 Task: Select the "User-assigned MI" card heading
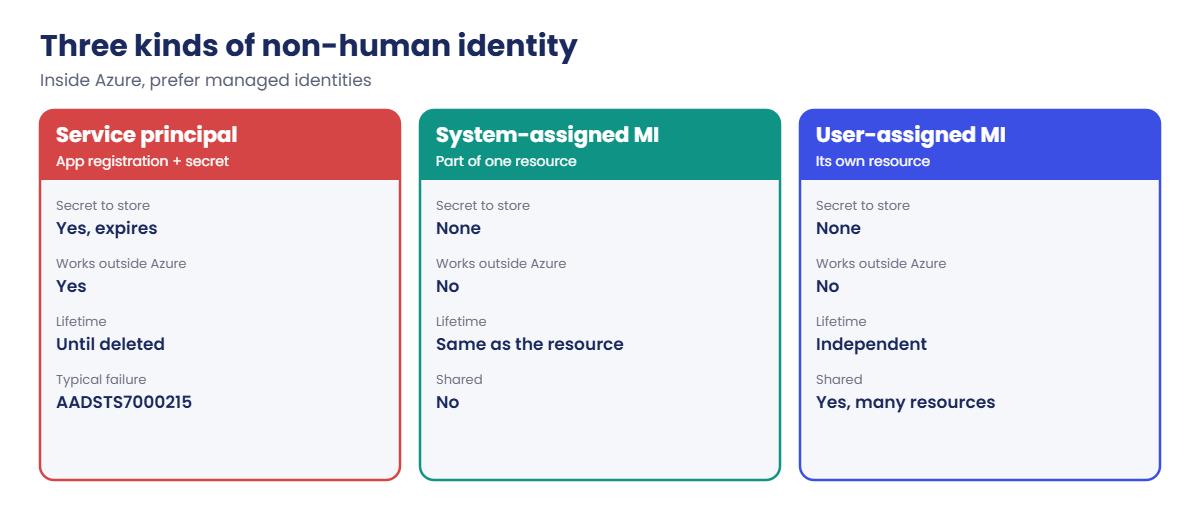911,135
